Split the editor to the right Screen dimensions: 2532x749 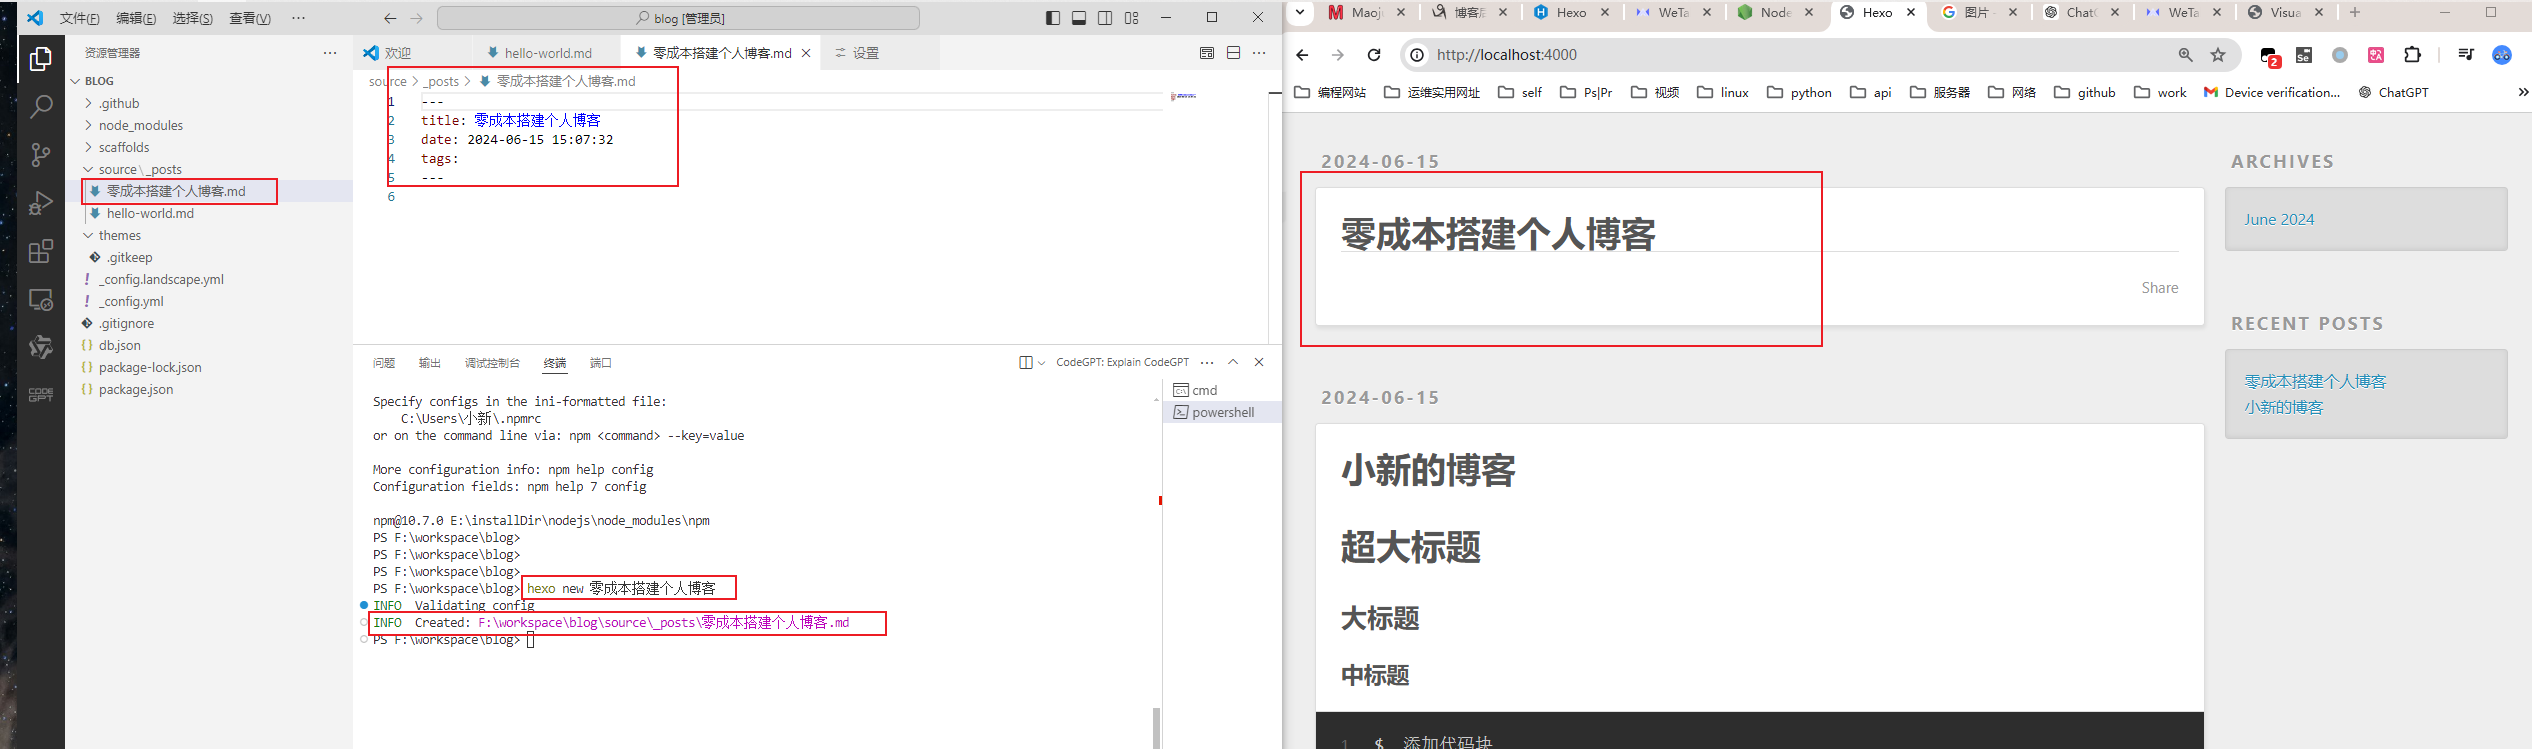[1233, 53]
